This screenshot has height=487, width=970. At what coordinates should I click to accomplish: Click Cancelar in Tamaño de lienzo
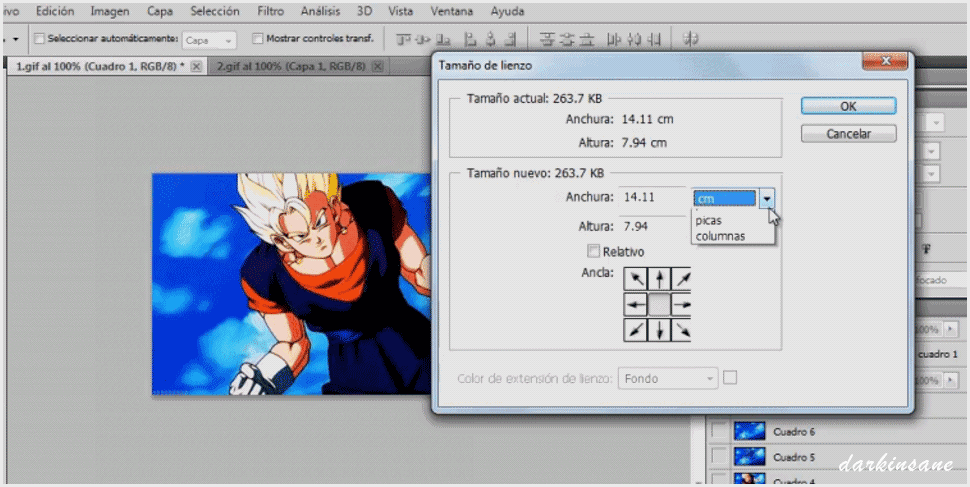pos(848,134)
